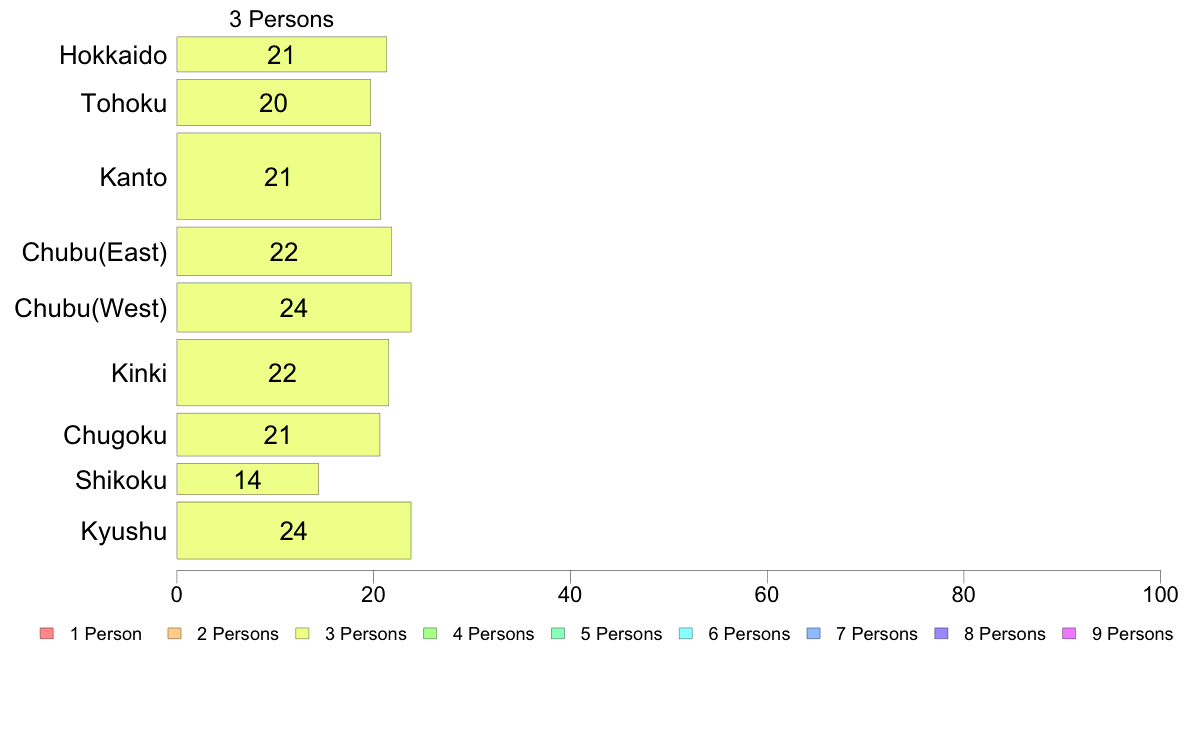Toggle the 3 Persons yellow legend swatch
This screenshot has height=736, width=1188.
click(302, 634)
